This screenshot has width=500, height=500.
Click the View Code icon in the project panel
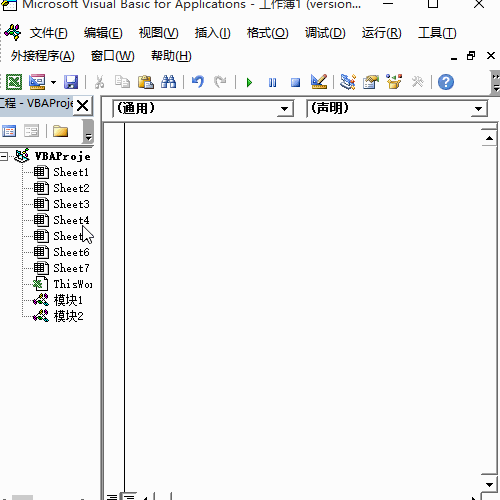coord(9,131)
